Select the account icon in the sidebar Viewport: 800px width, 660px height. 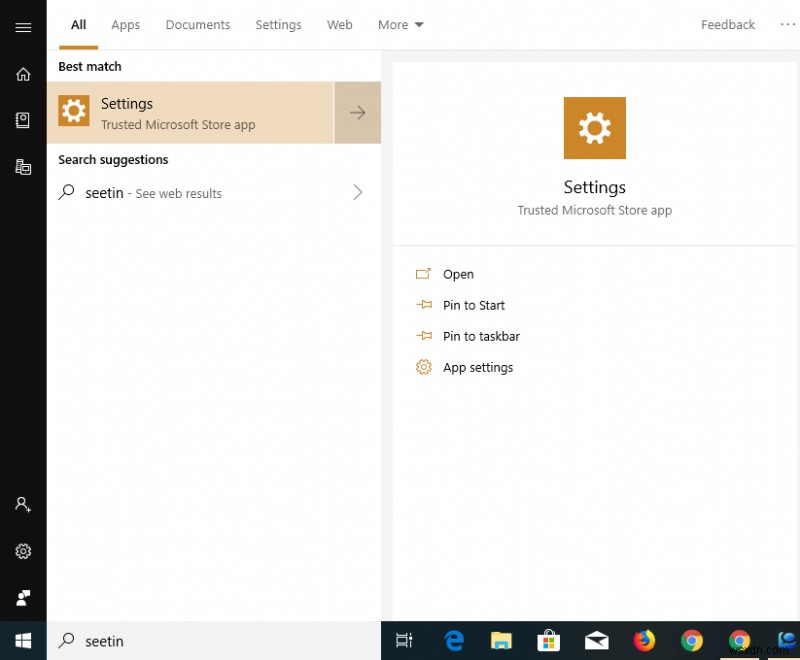(x=22, y=505)
